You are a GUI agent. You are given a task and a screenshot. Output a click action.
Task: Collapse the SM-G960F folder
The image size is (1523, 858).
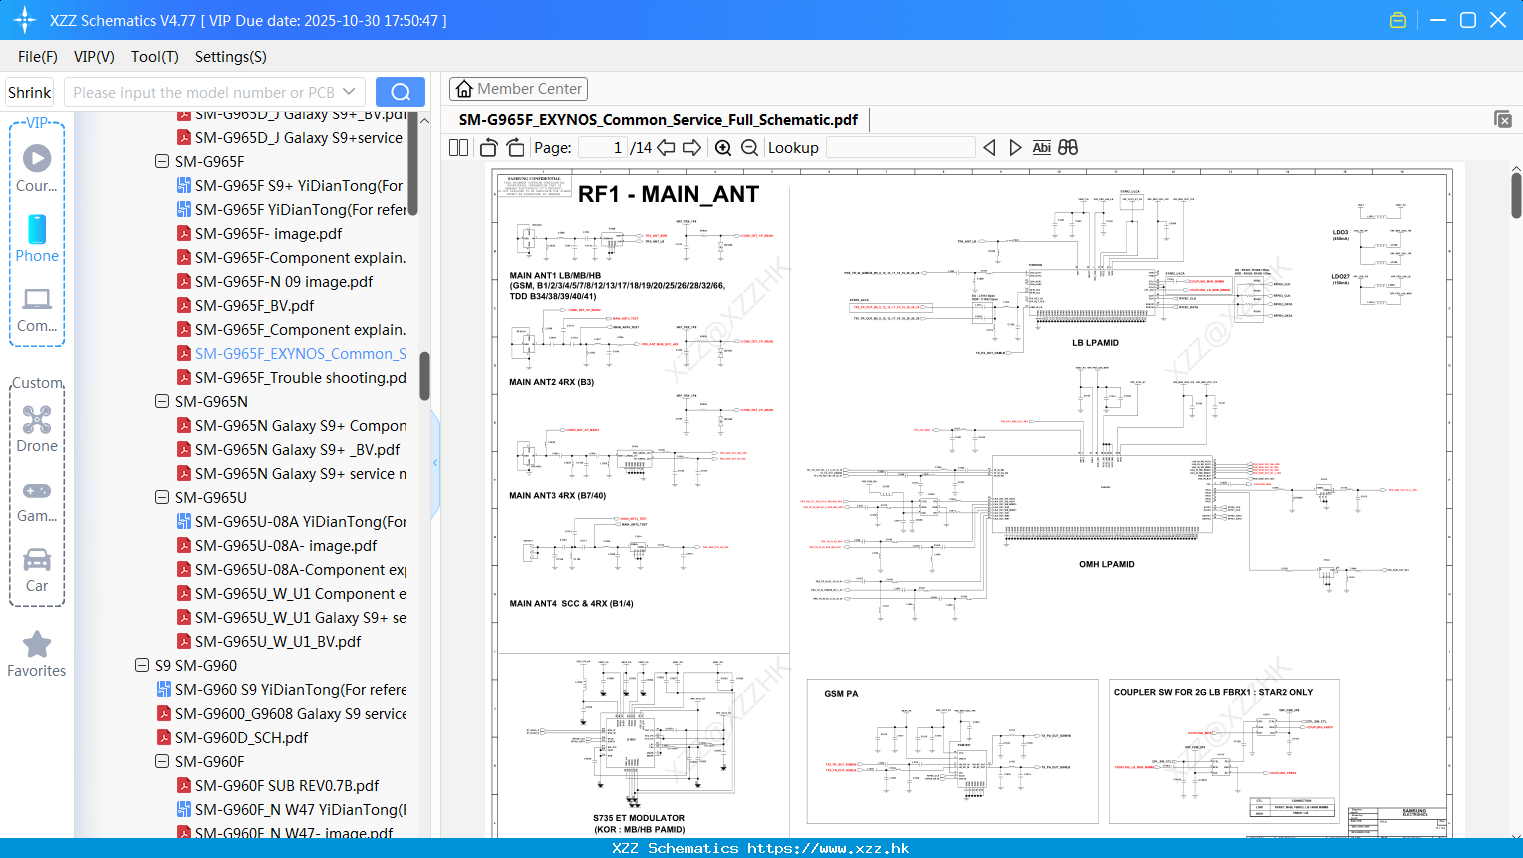point(162,761)
